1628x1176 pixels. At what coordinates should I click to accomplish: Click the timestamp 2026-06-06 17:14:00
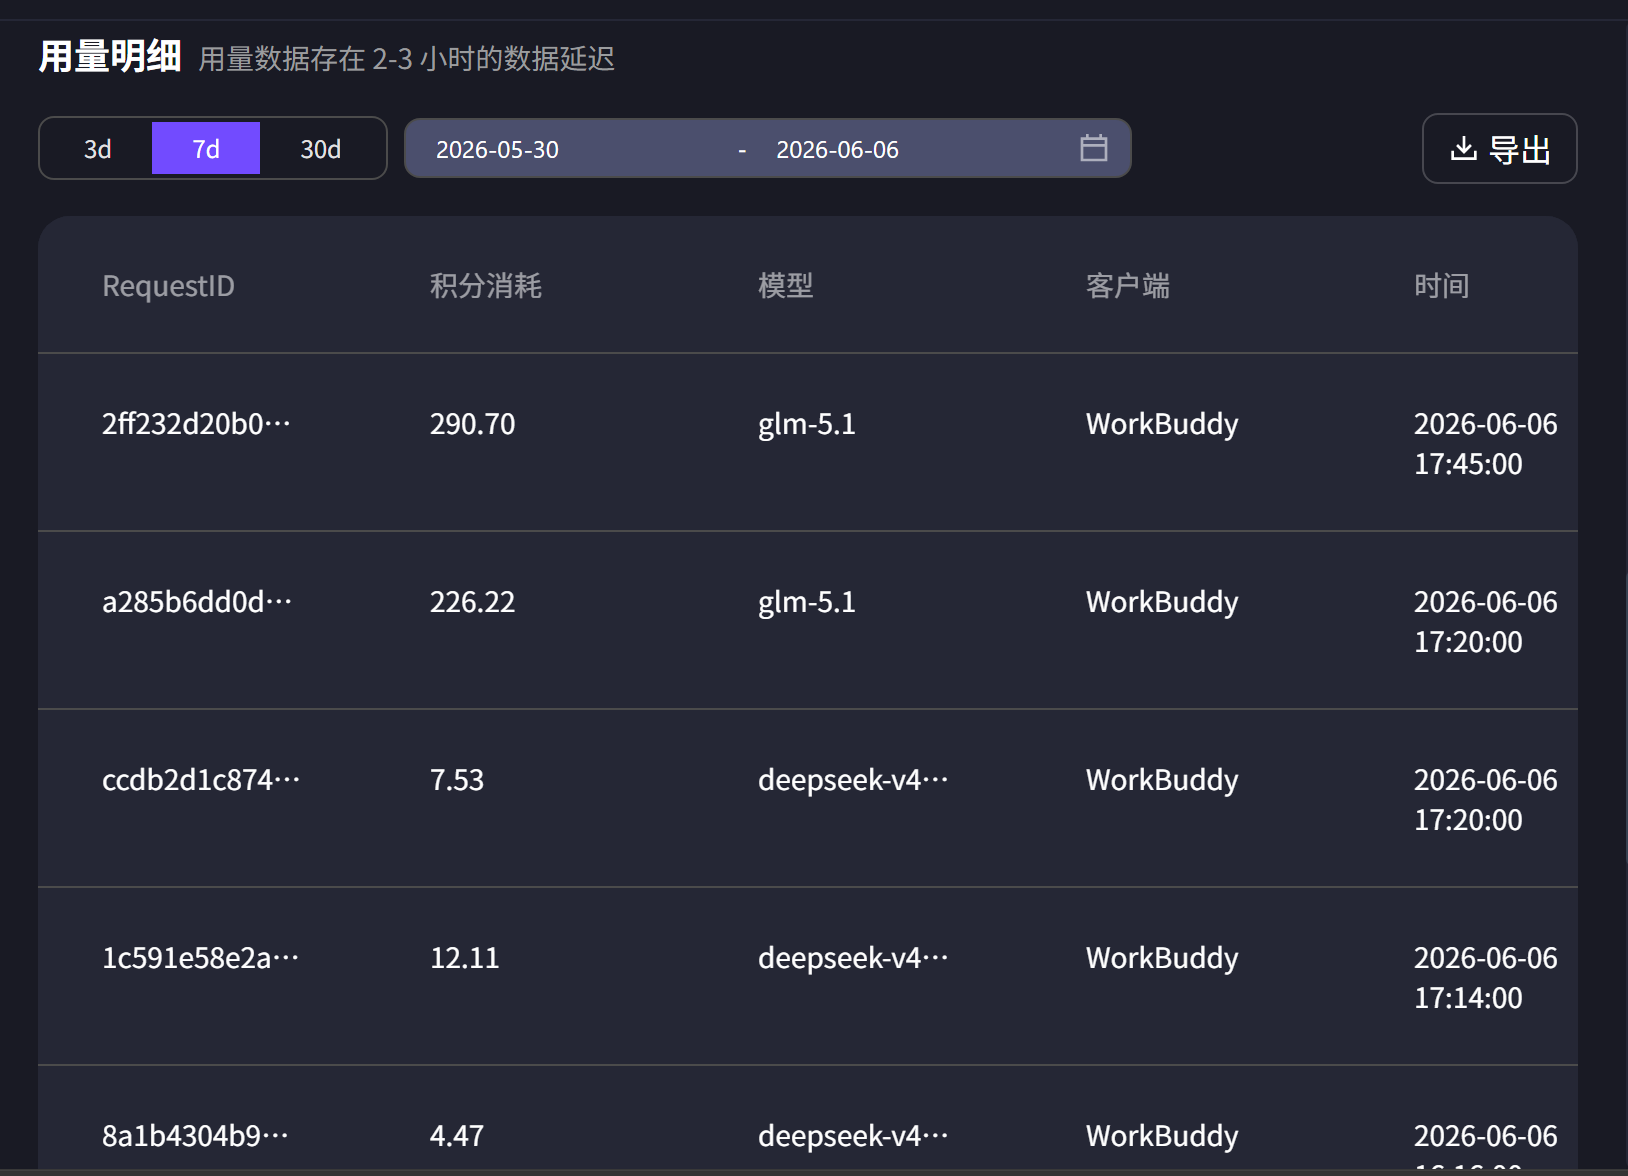pos(1485,978)
